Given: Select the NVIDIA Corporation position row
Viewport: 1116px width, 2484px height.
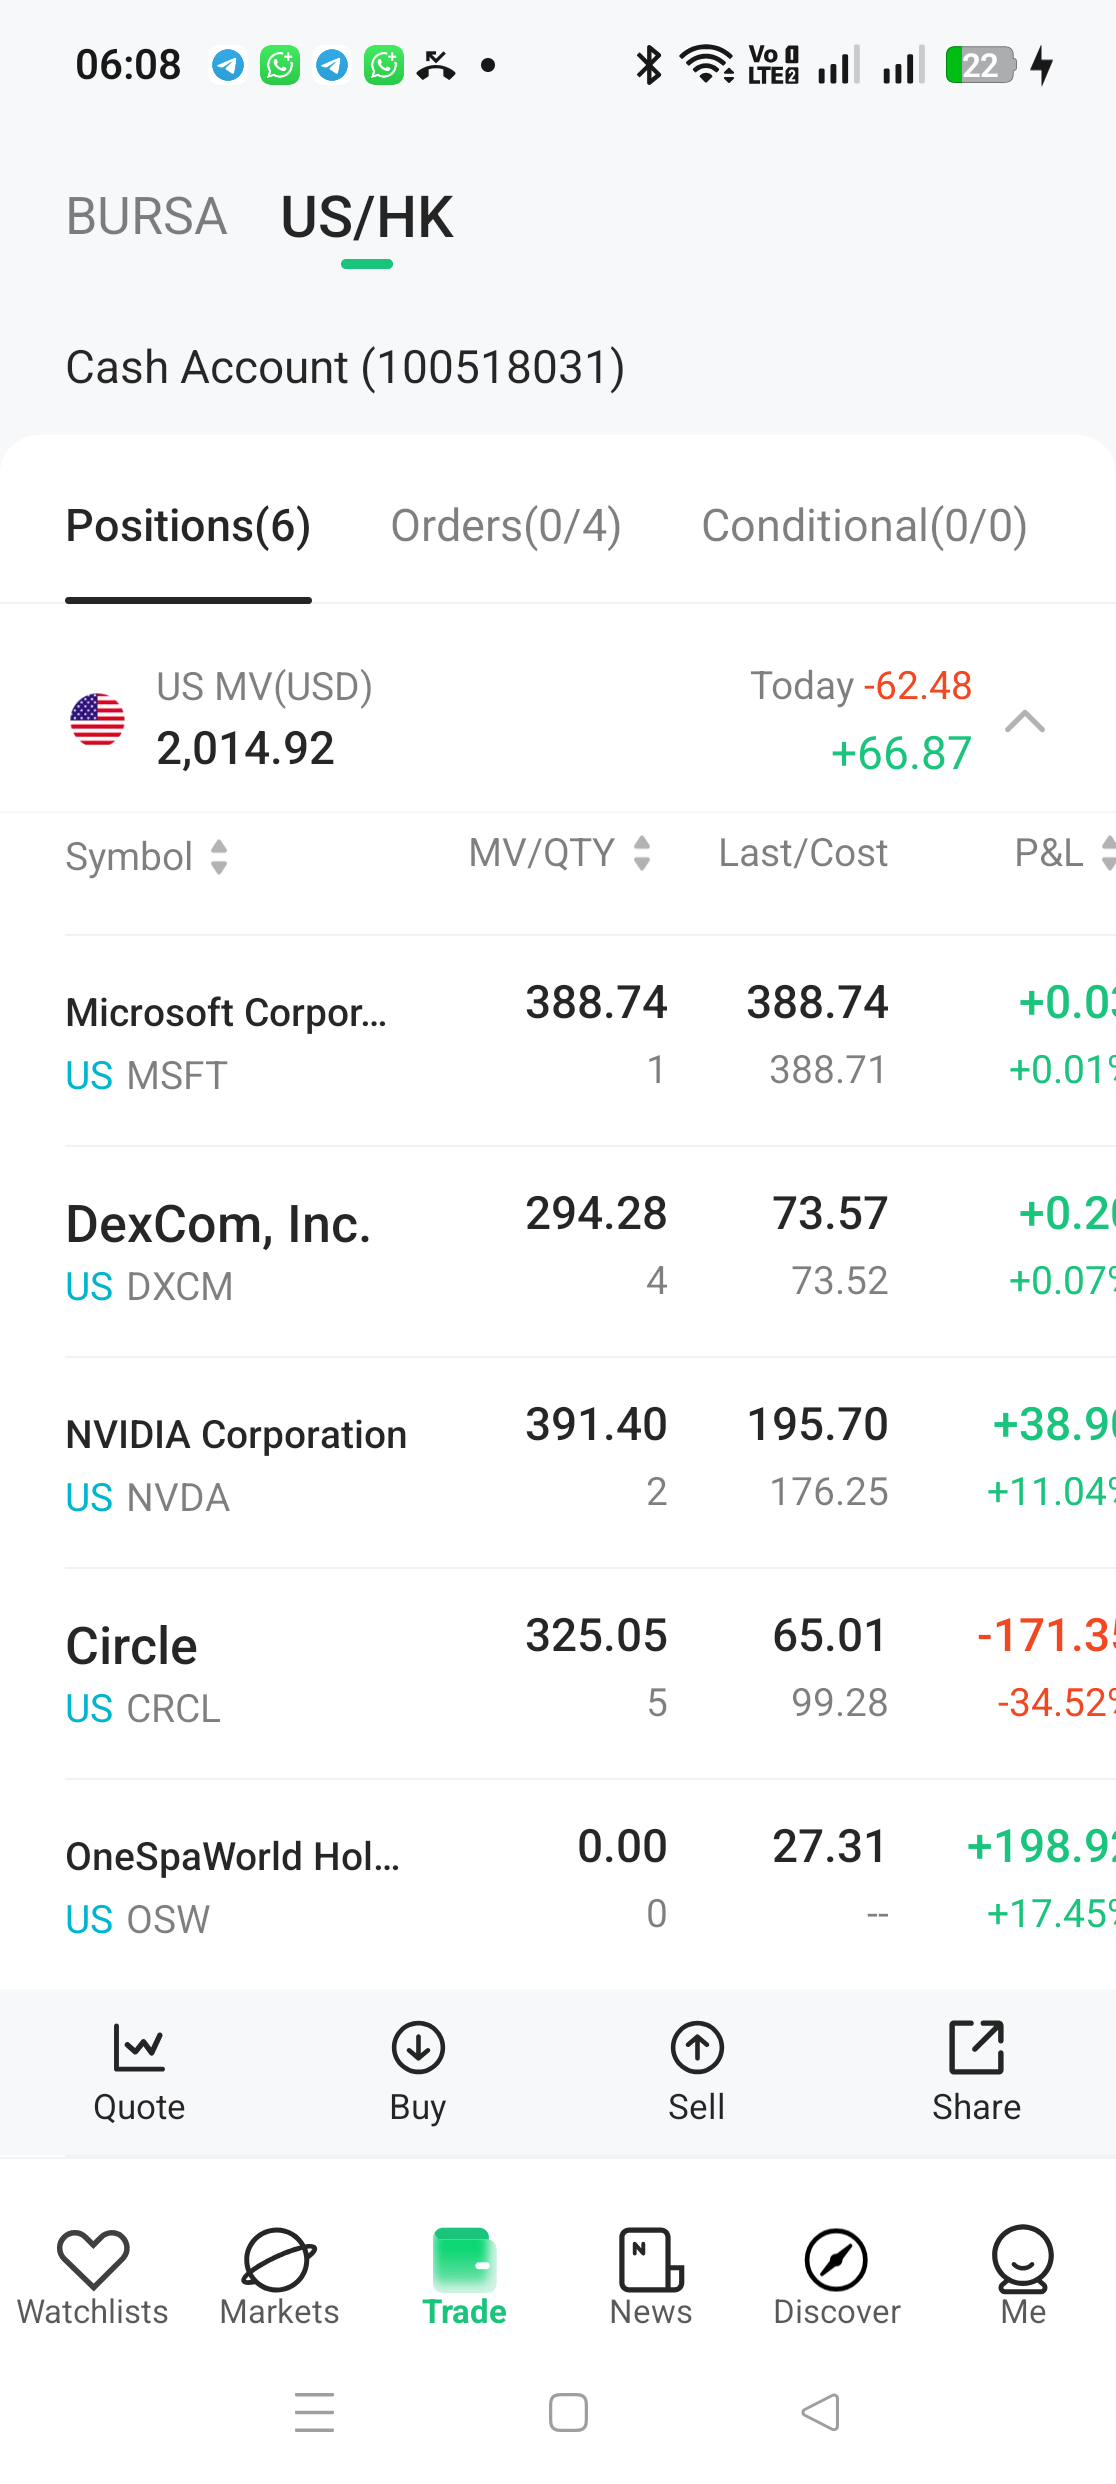Looking at the screenshot, I should click(x=590, y=1462).
